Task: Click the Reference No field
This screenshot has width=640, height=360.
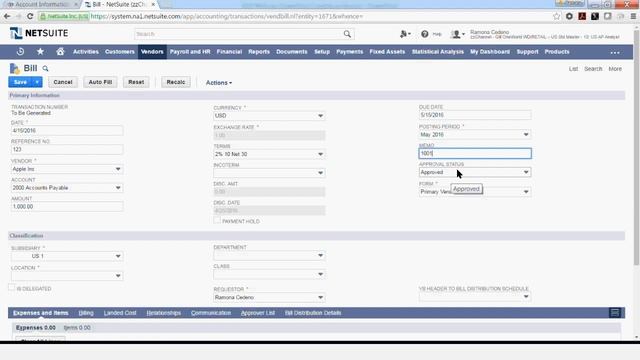Action: [x=67, y=149]
